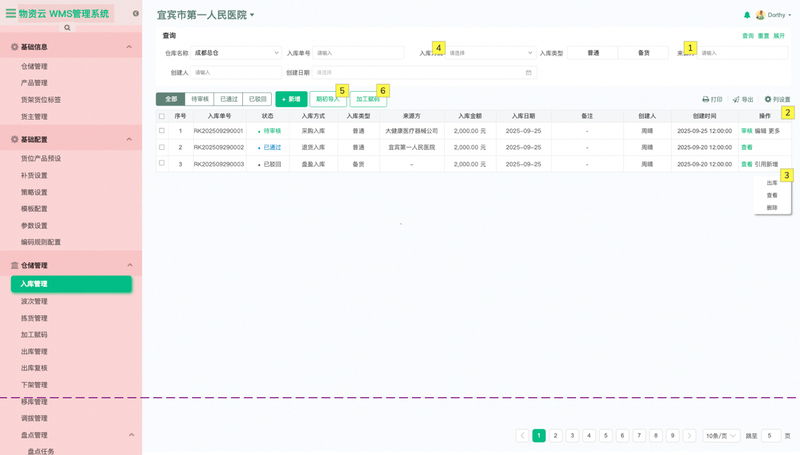Open 列设置 column settings gear

(x=768, y=100)
